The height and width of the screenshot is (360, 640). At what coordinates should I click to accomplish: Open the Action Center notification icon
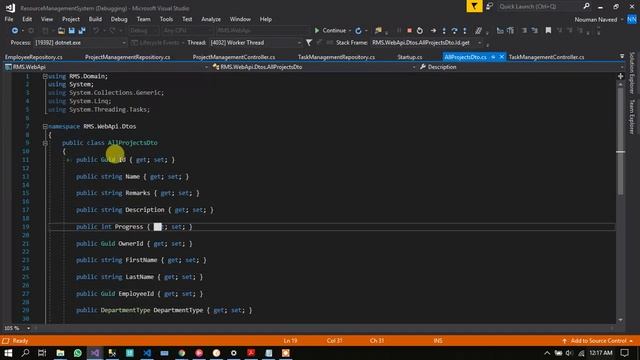624,353
